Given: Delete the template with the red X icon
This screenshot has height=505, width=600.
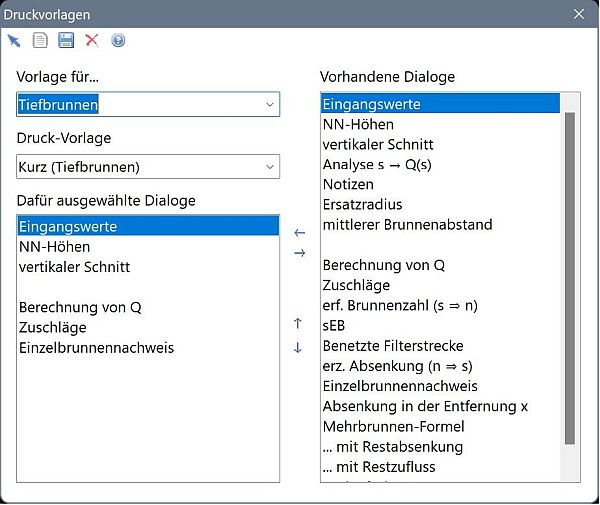Looking at the screenshot, I should coord(92,40).
